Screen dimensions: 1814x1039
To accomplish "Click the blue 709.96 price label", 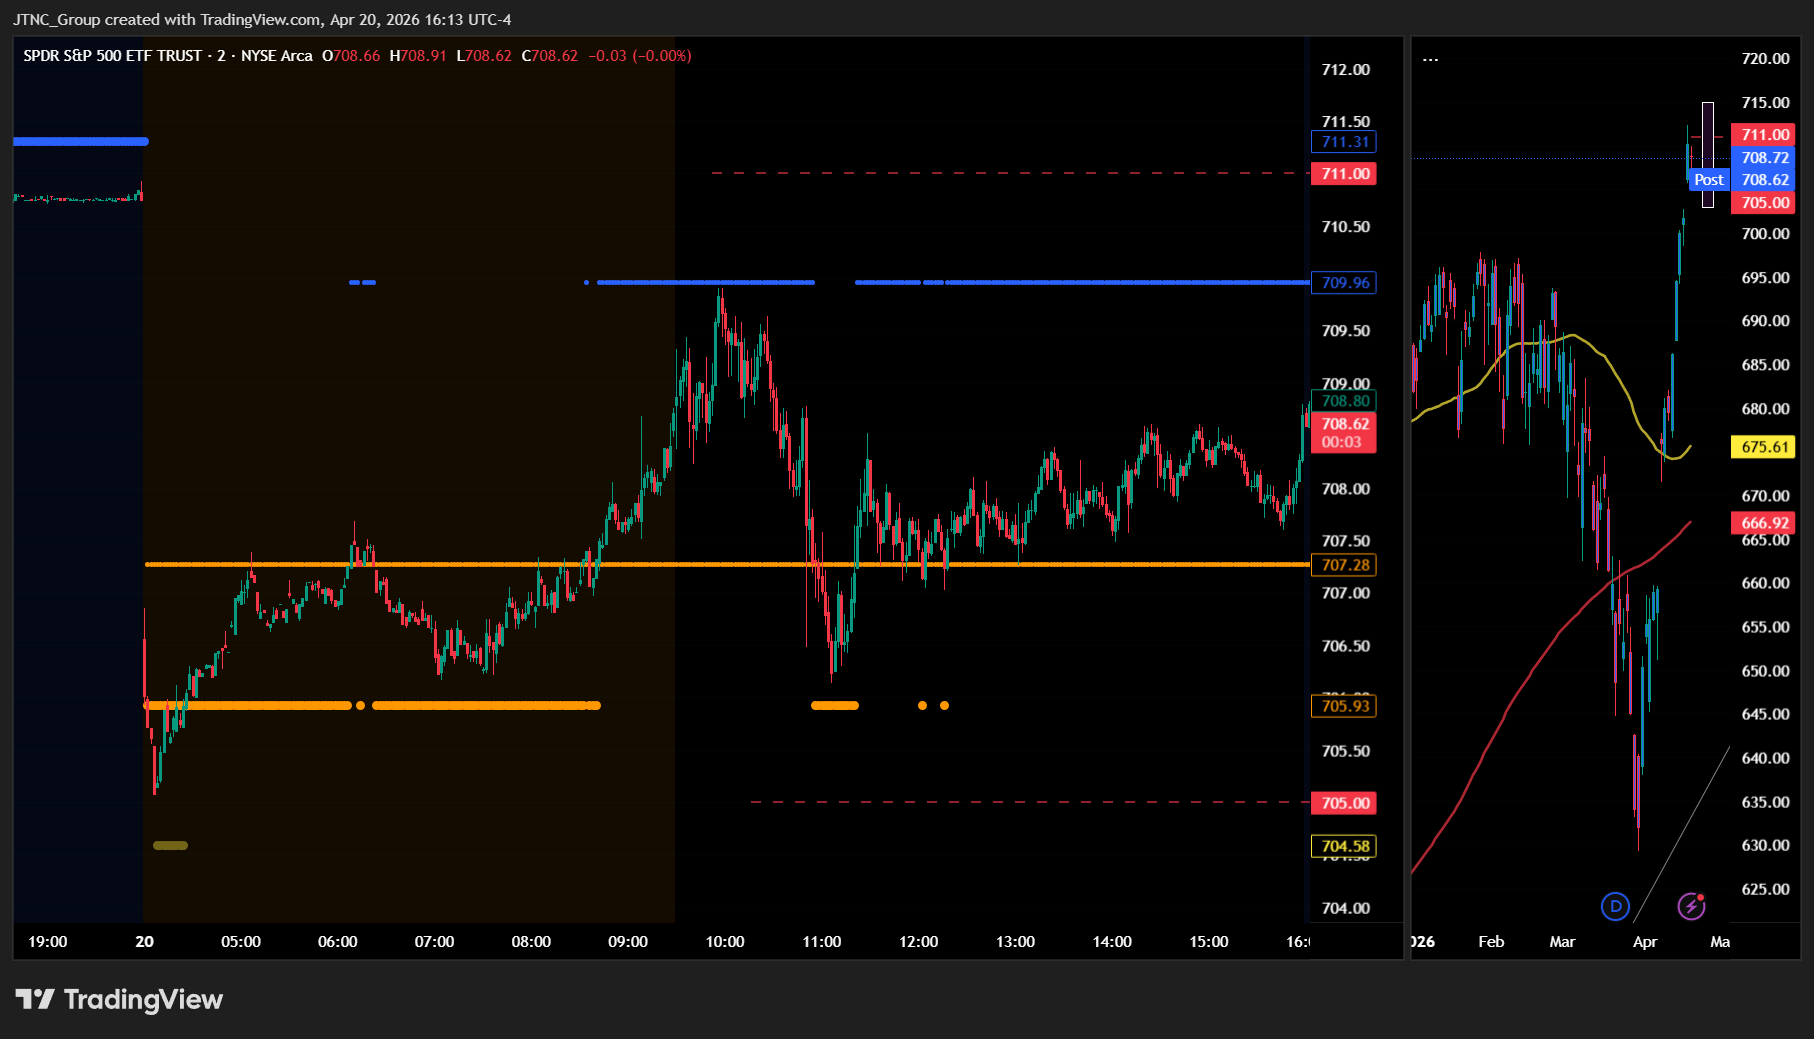I will pos(1344,283).
